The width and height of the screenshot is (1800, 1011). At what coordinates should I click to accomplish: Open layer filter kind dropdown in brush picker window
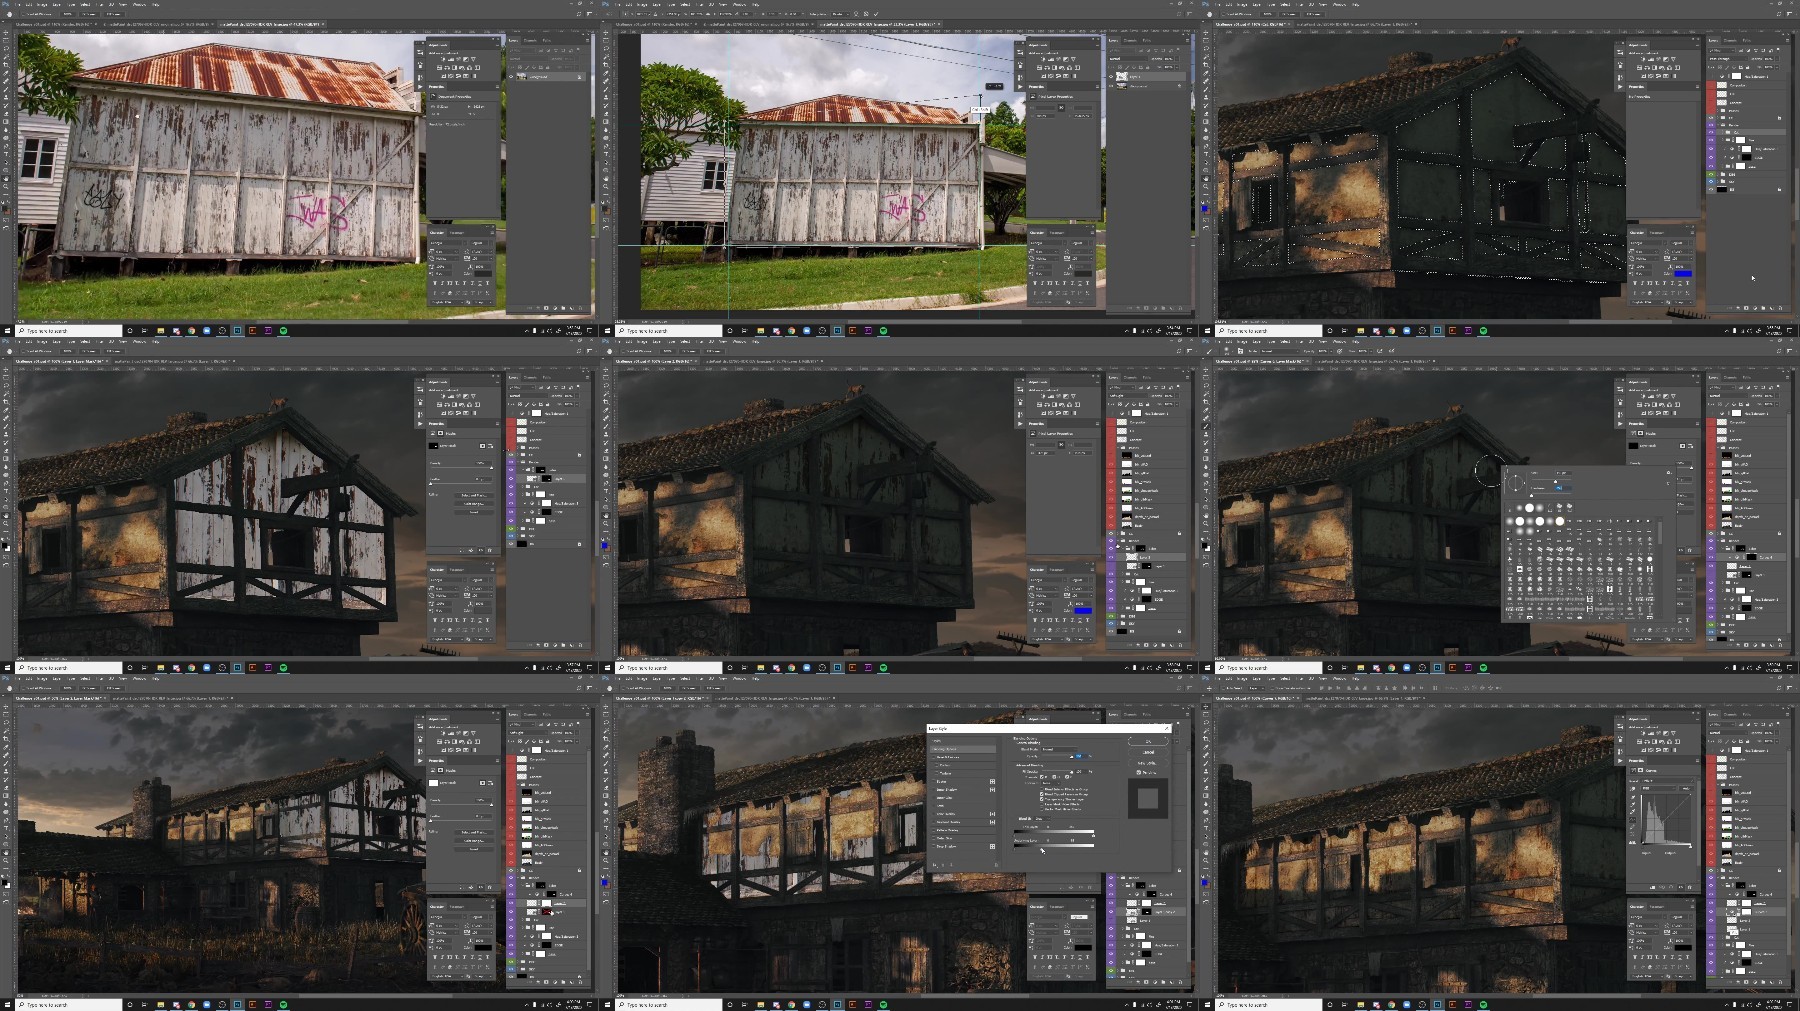[1721, 388]
